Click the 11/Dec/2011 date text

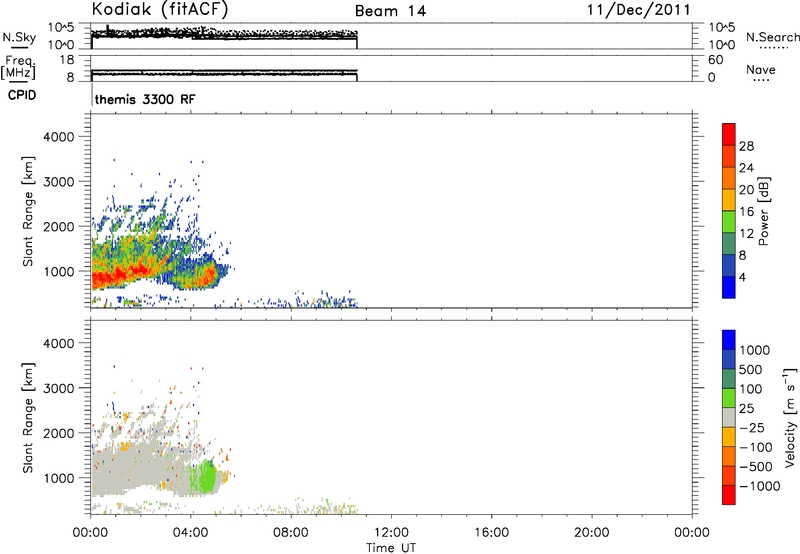coord(639,10)
